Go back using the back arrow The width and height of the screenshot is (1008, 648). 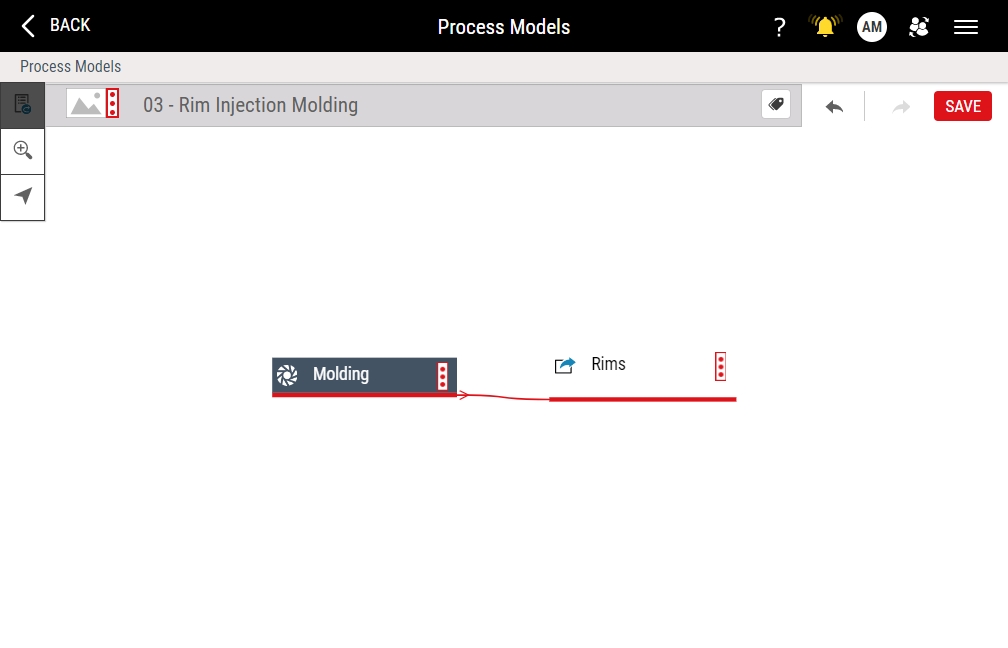coord(28,26)
